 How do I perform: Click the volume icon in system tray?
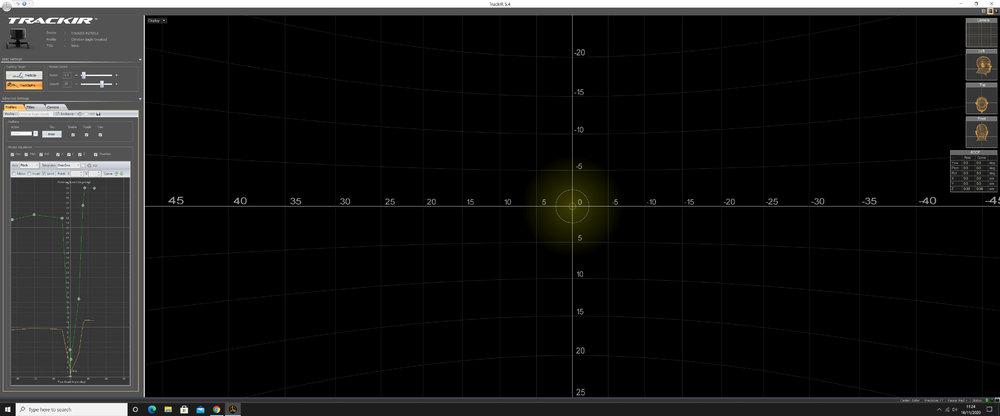[x=955, y=409]
